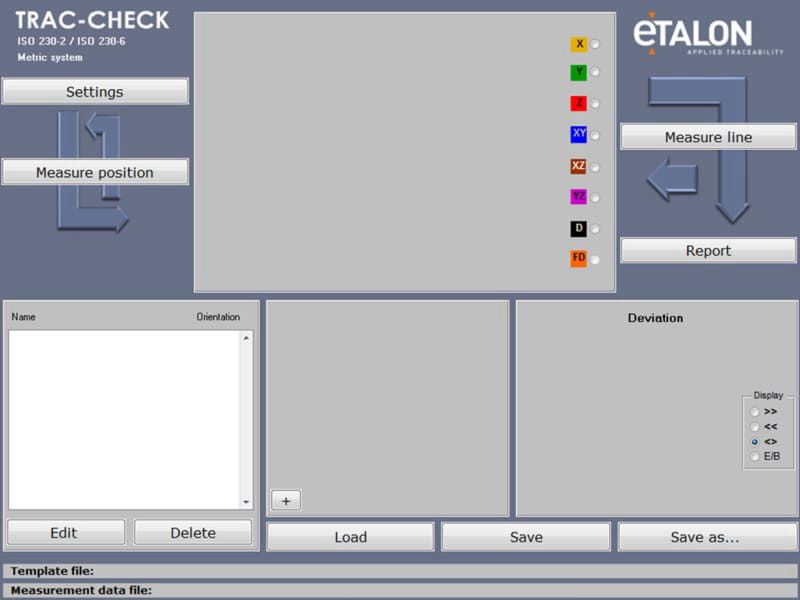Click the red Z axis color icon
The width and height of the screenshot is (800, 600).
point(579,103)
